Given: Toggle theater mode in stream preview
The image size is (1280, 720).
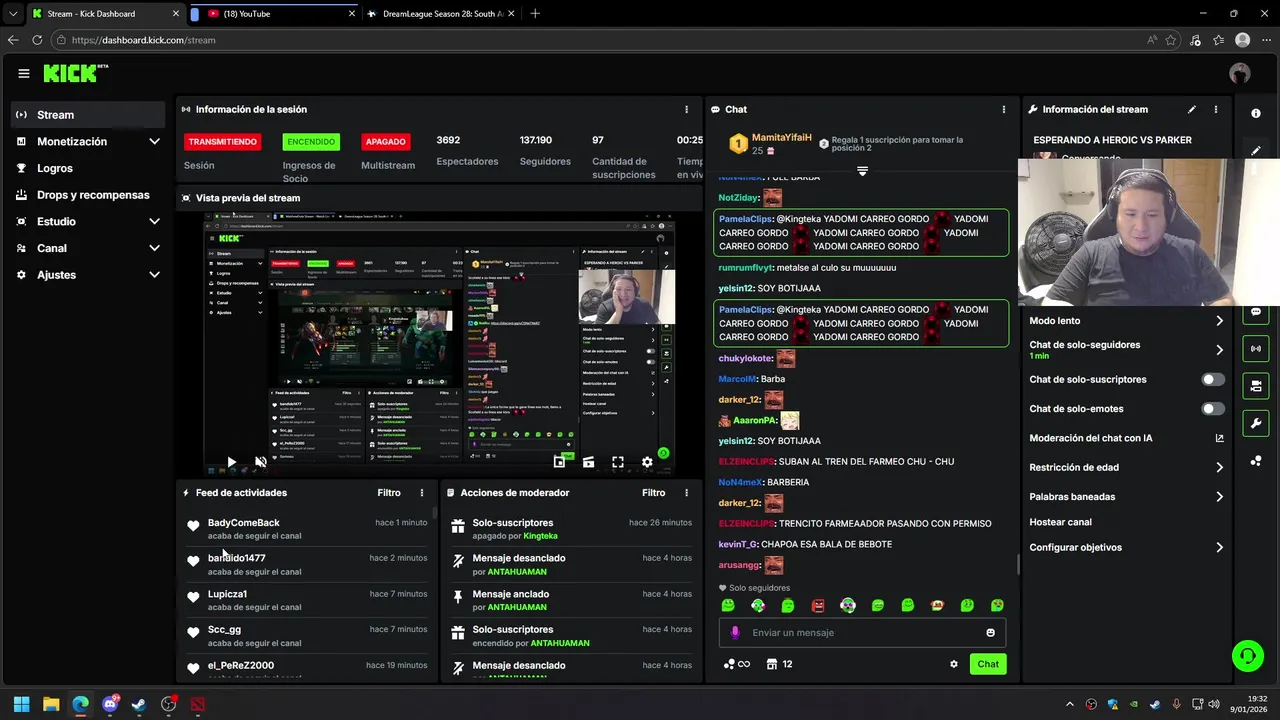Looking at the screenshot, I should coord(588,462).
